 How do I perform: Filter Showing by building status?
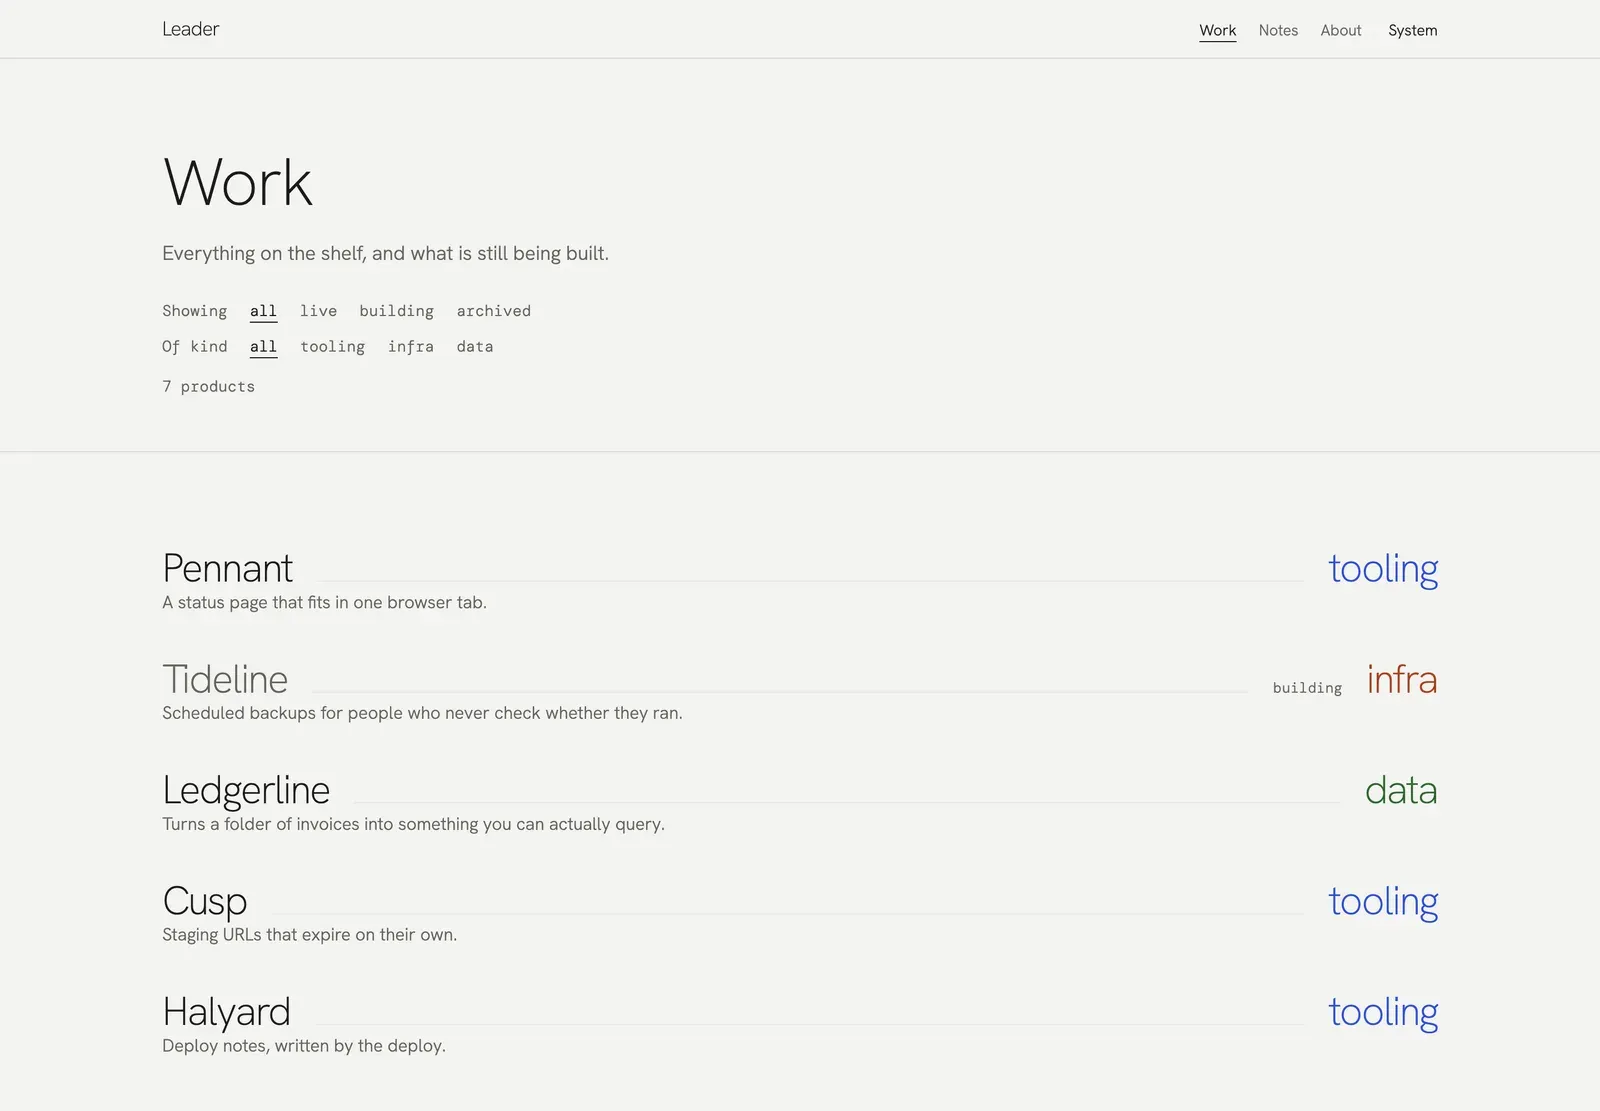point(397,311)
